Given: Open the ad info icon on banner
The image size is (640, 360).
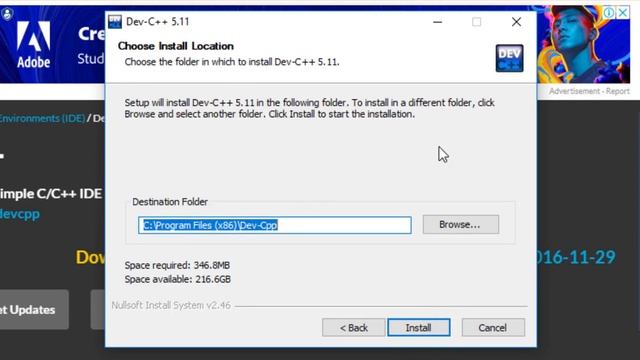Looking at the screenshot, I should point(609,13).
